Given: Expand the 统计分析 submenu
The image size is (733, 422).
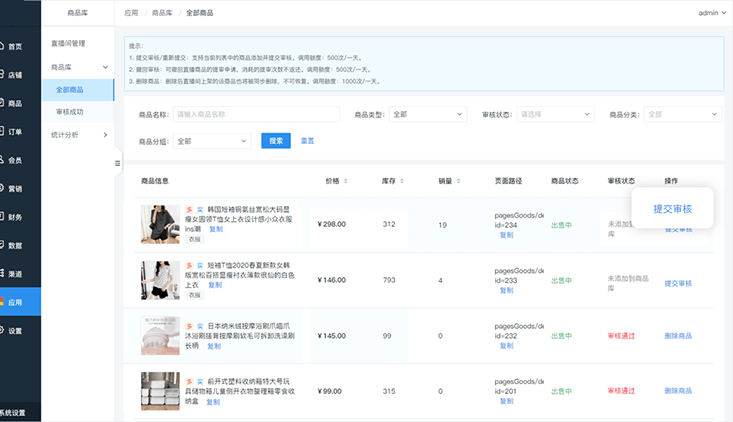Looking at the screenshot, I should tap(80, 134).
